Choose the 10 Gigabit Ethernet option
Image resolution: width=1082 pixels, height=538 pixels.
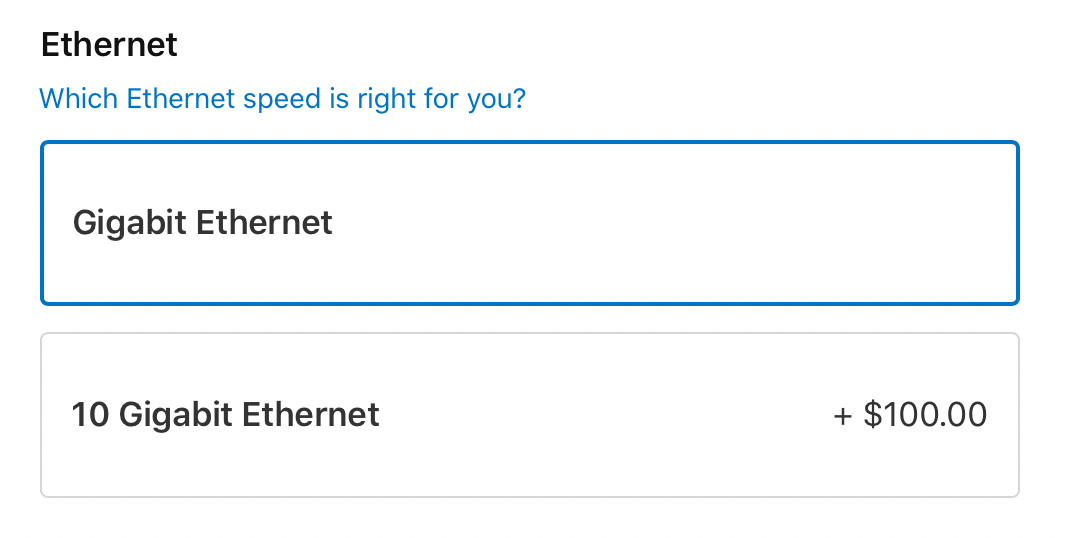529,415
